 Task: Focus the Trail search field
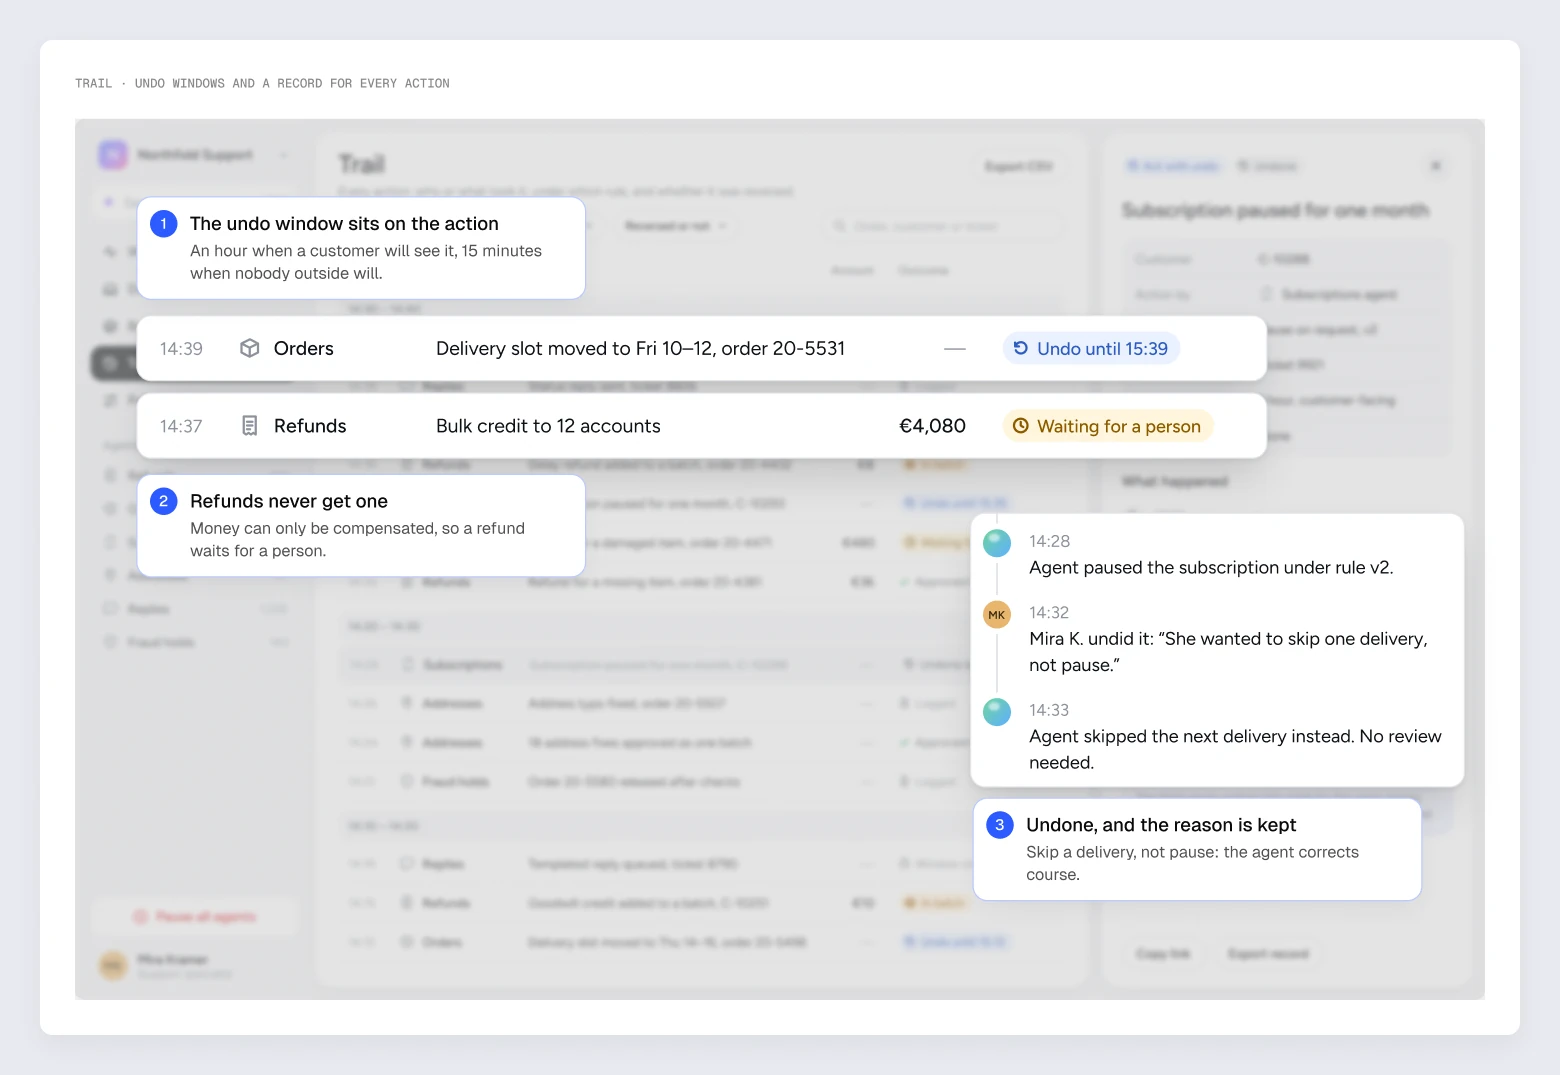pyautogui.click(x=943, y=226)
